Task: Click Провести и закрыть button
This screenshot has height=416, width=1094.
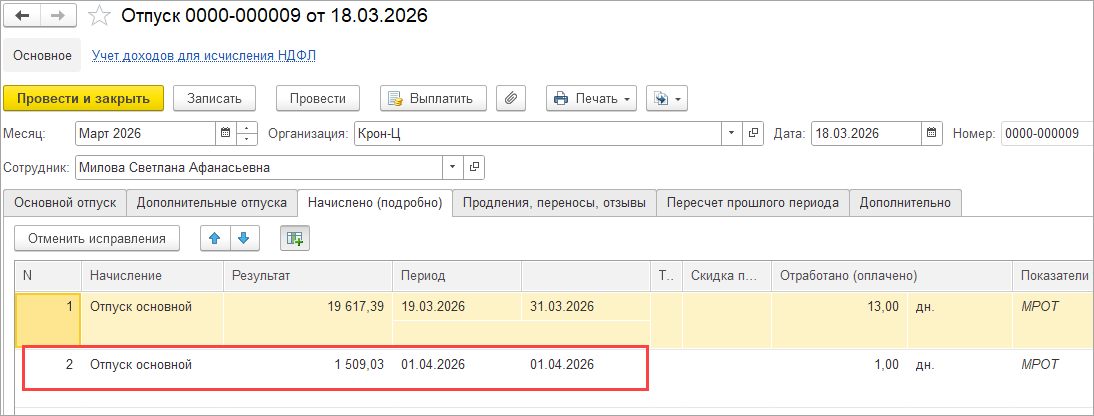Action: click(x=83, y=98)
